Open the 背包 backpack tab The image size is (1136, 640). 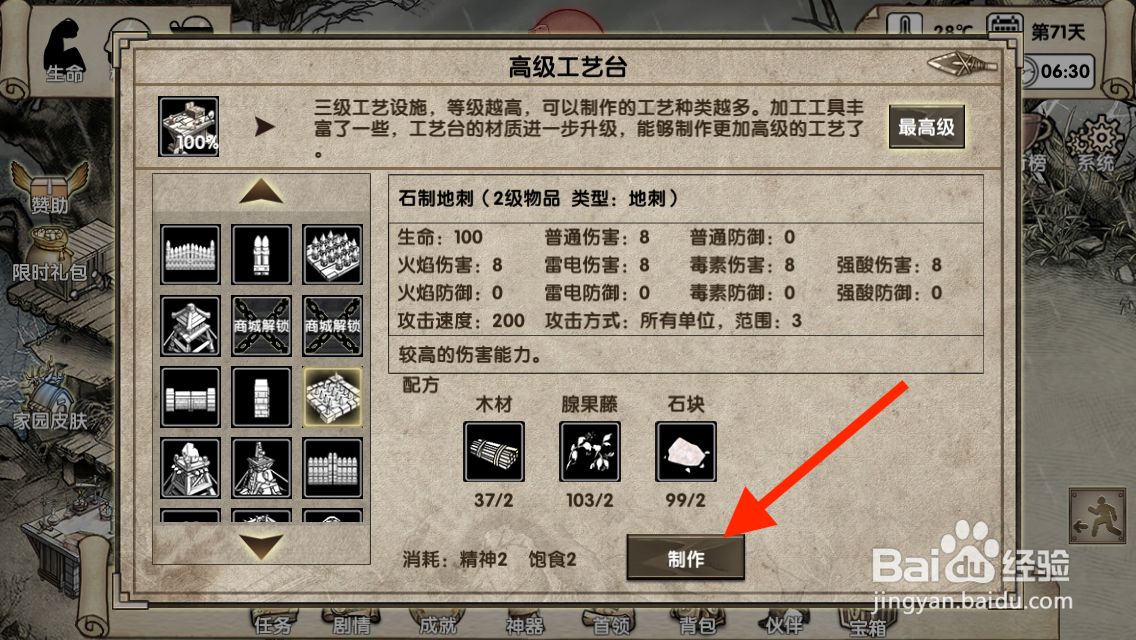point(696,625)
